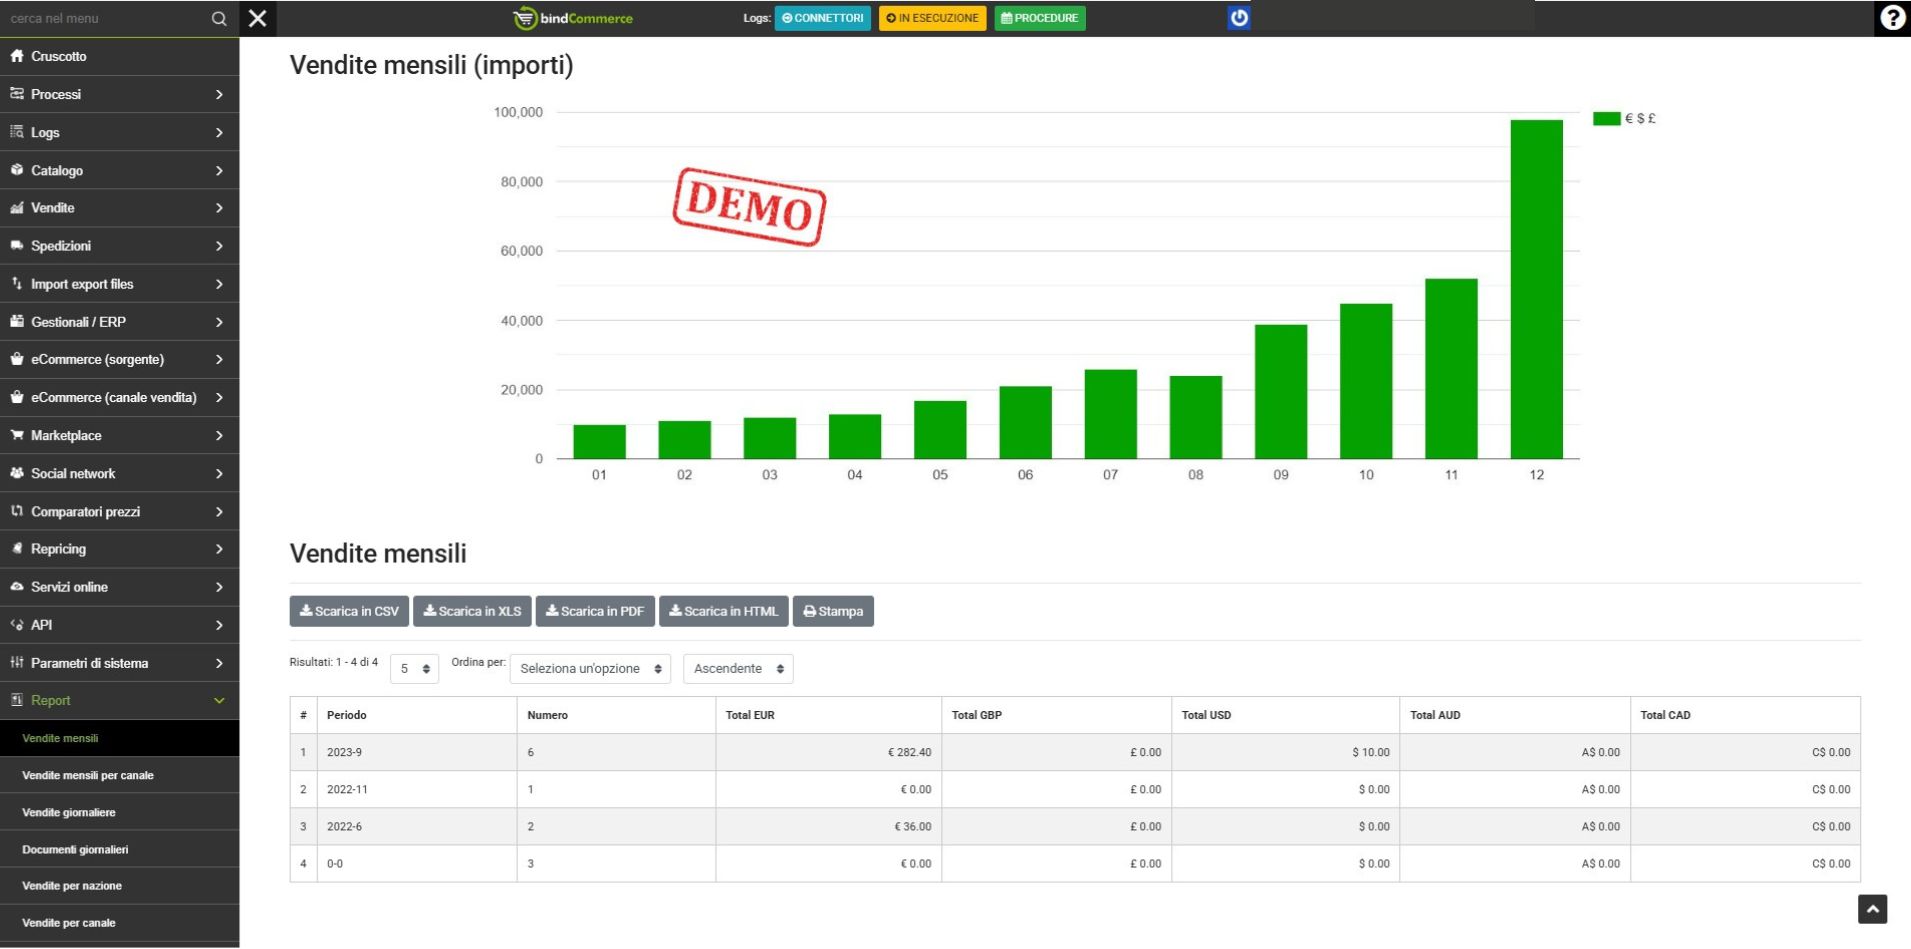Download the report with Scarica in PDF
The width and height of the screenshot is (1911, 949).
point(595,611)
